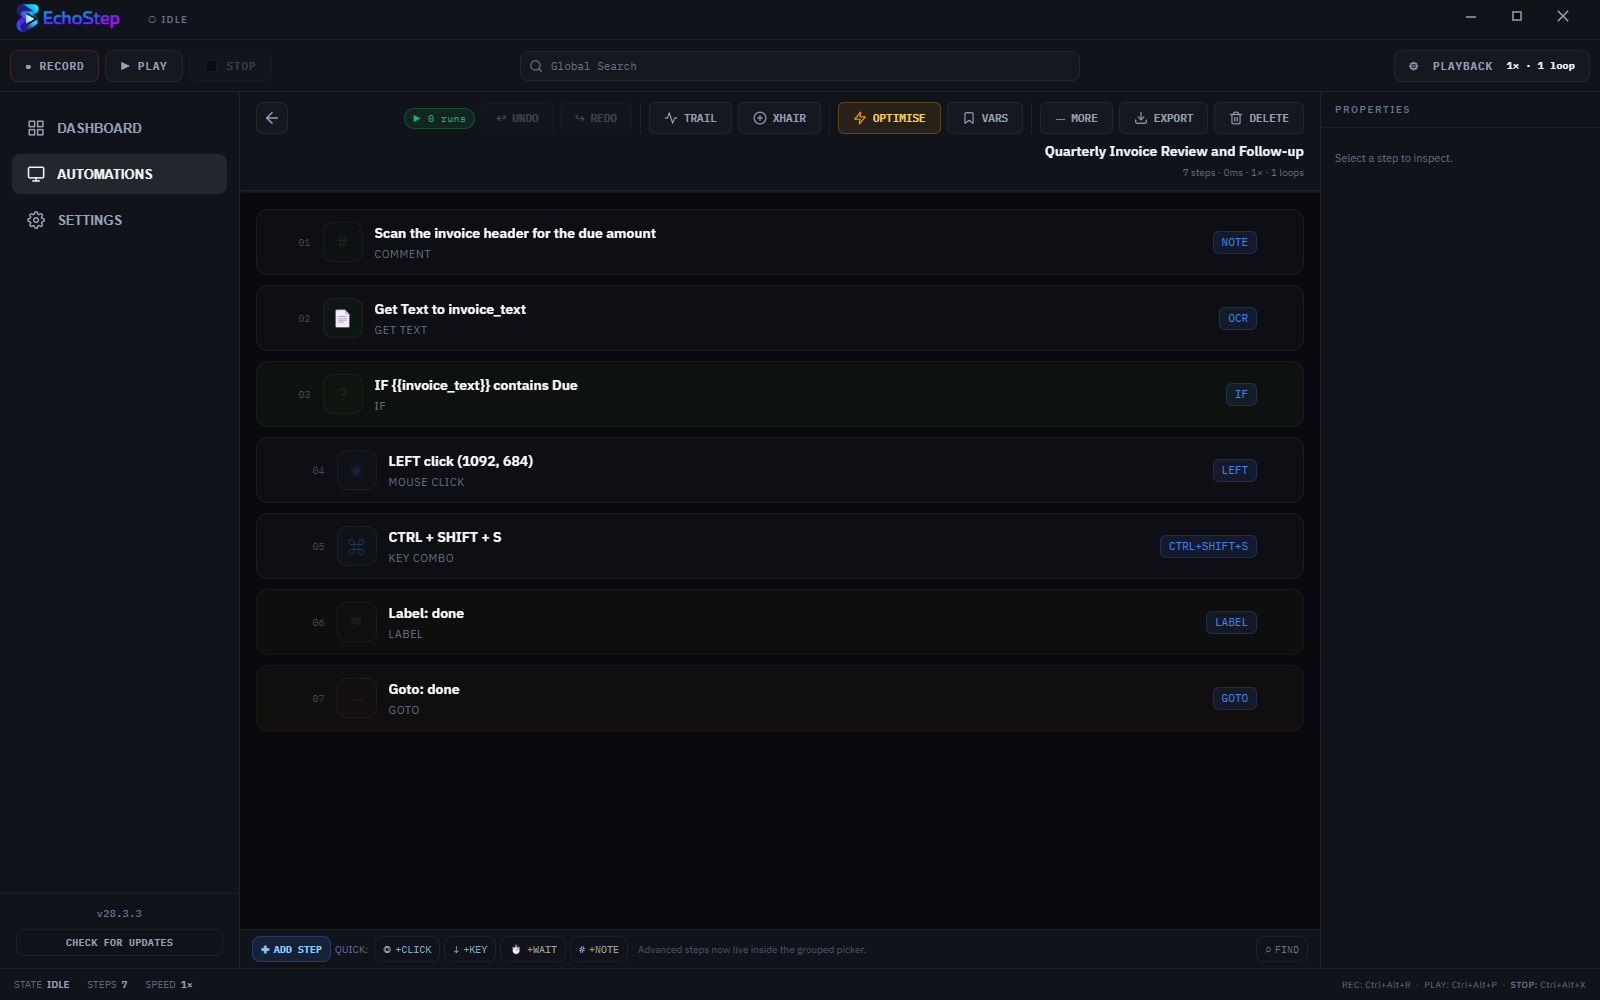The image size is (1600, 1000).
Task: Toggle the XHAIR crosshair mode
Action: (x=779, y=118)
